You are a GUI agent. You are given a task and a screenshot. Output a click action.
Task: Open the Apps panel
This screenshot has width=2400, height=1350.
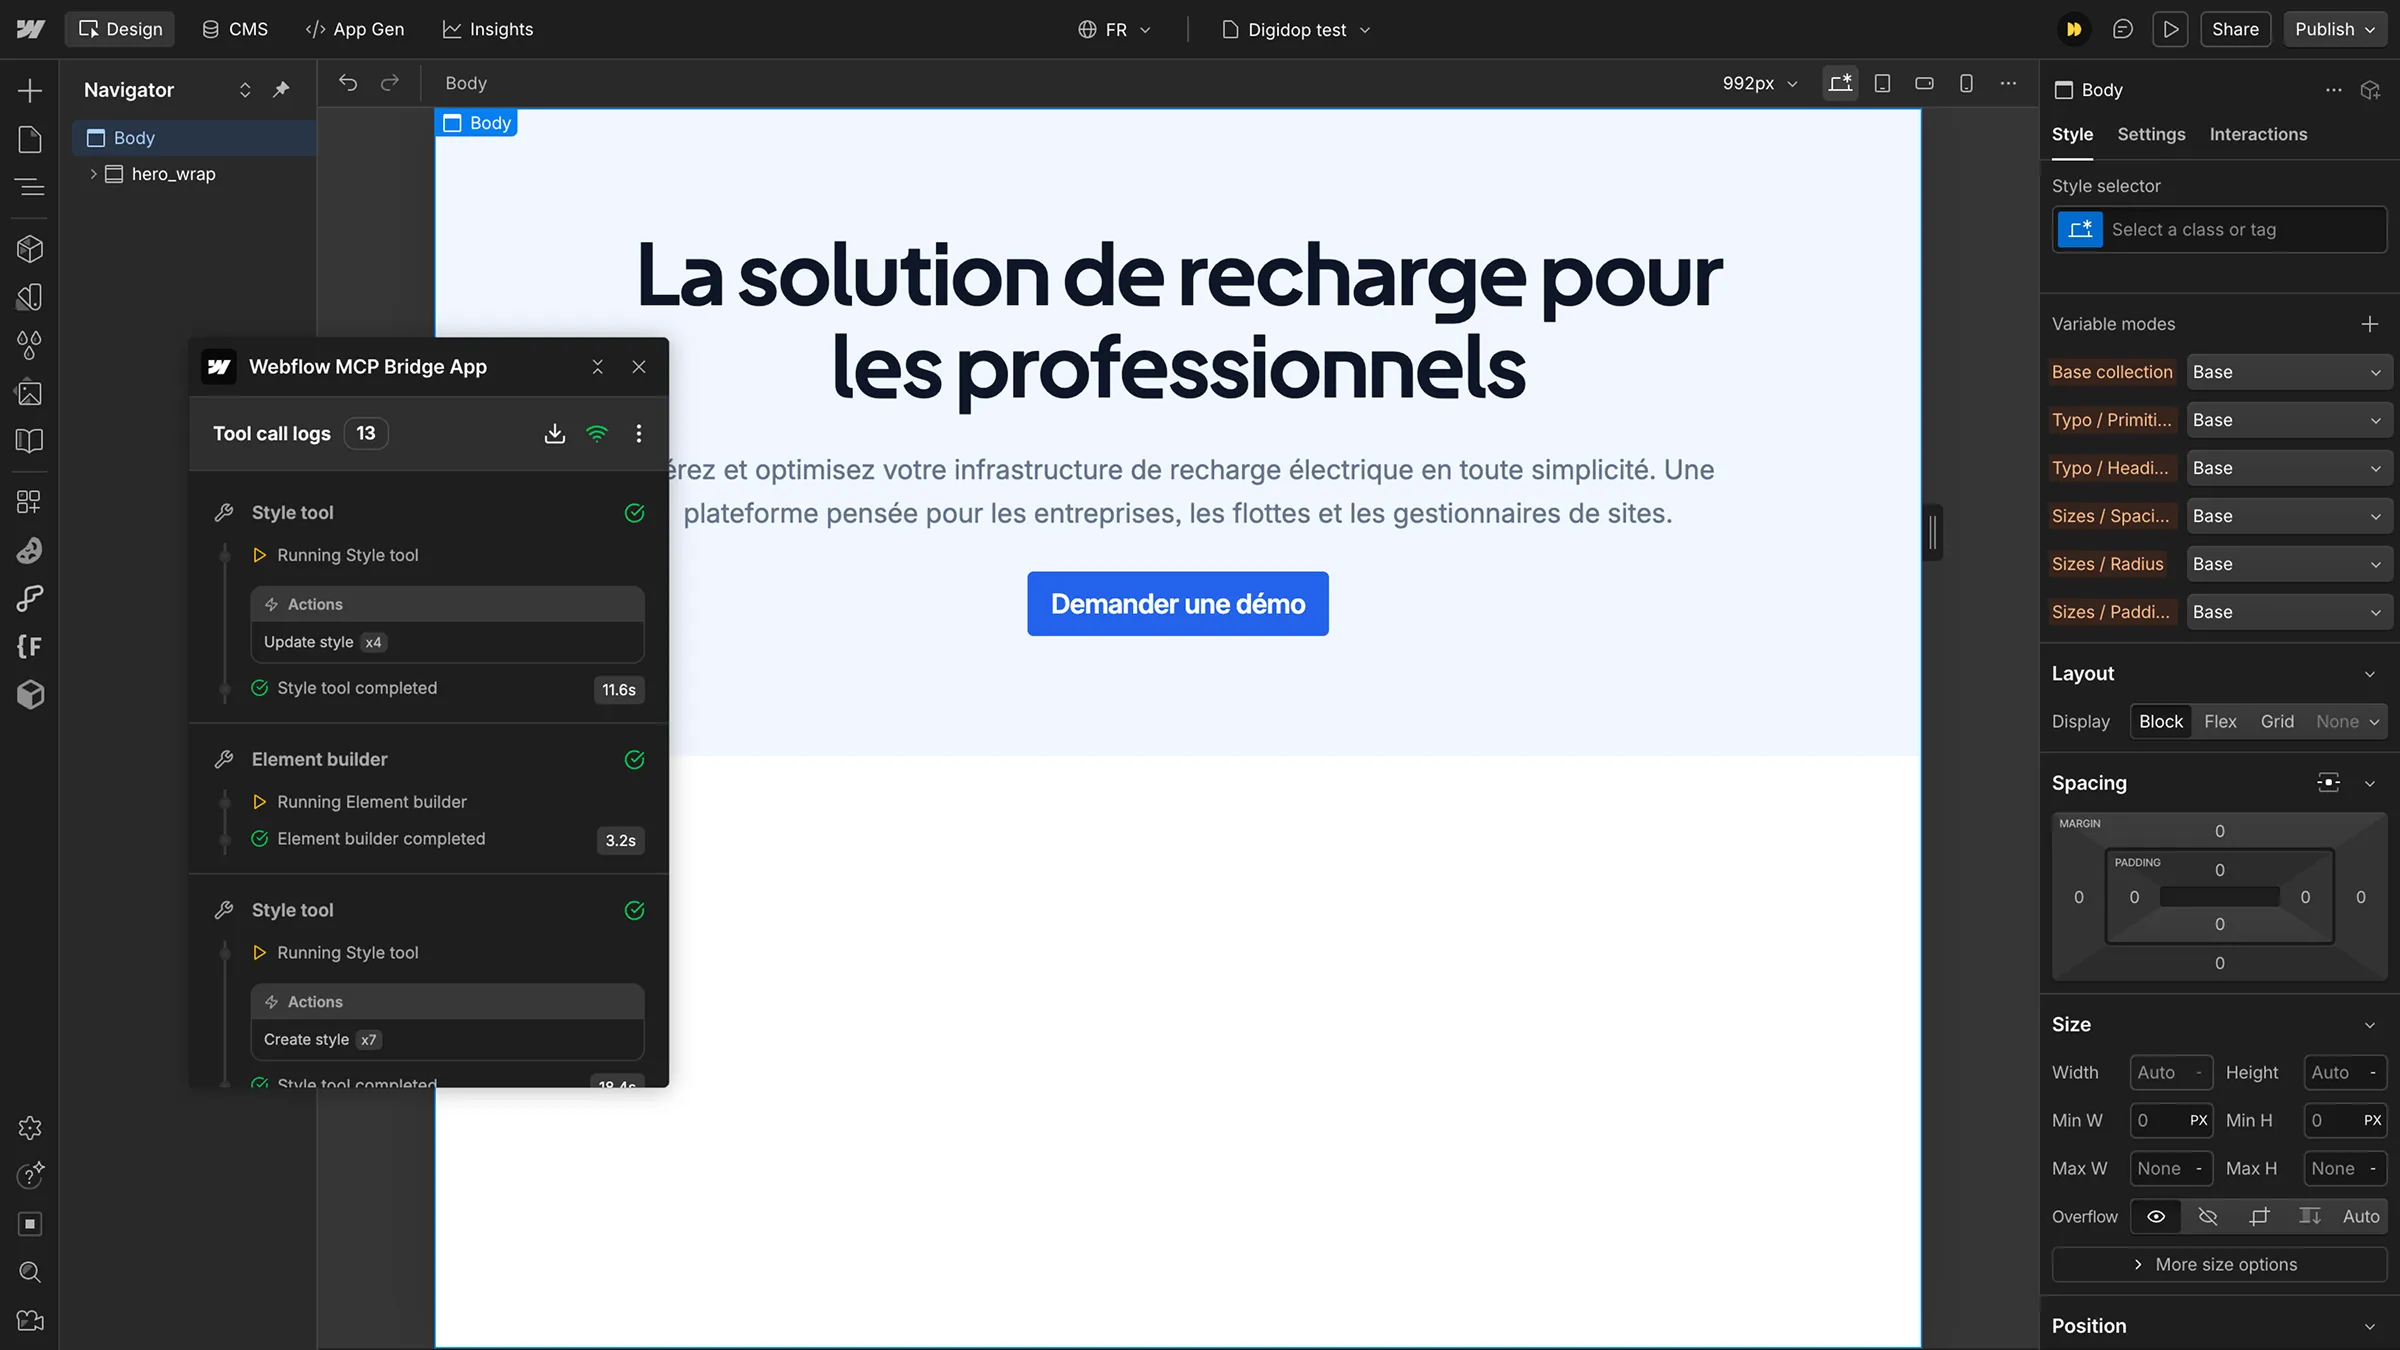point(30,502)
